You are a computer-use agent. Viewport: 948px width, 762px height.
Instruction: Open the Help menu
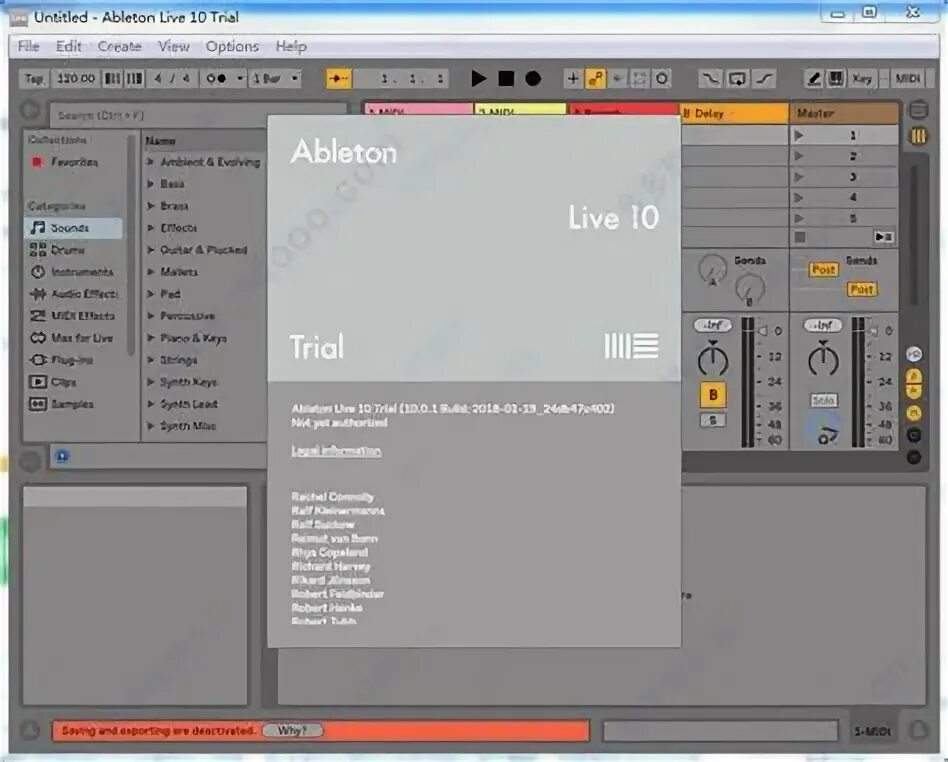point(291,47)
